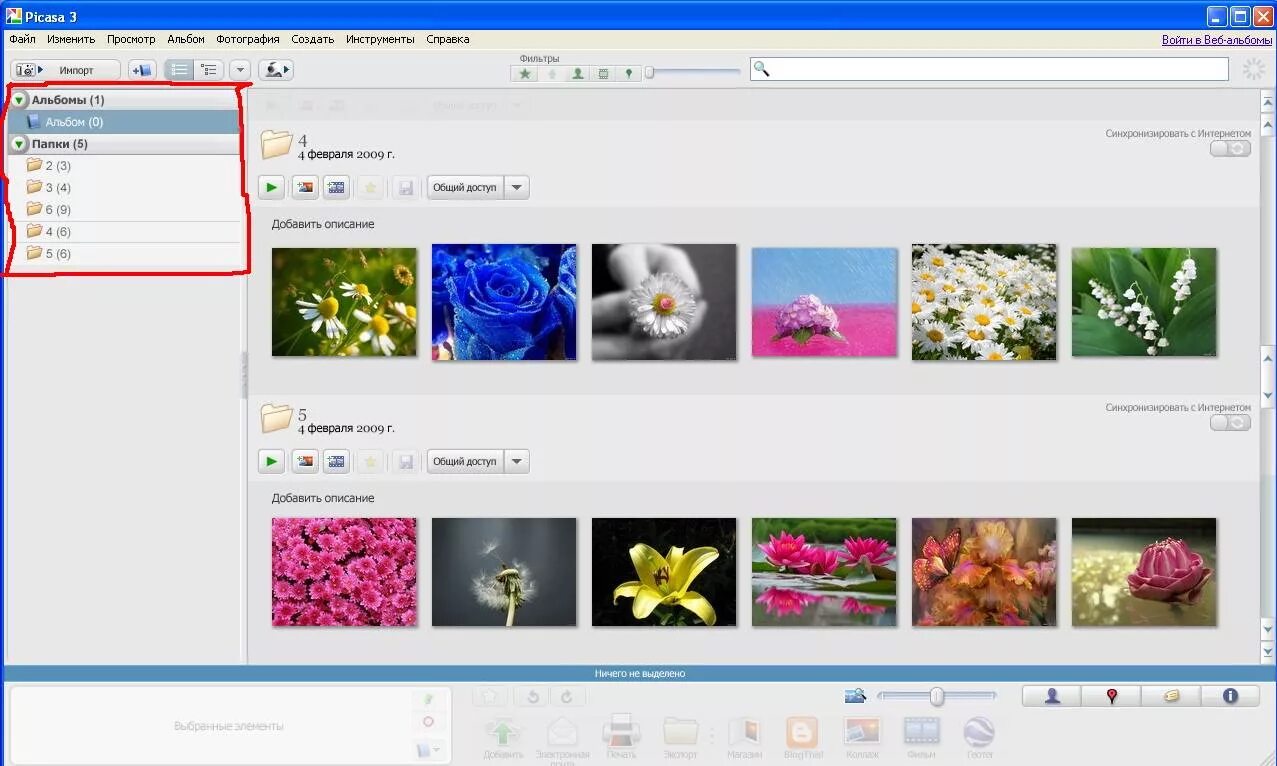Create movie presentation for folder 4
The image size is (1277, 766).
point(336,187)
